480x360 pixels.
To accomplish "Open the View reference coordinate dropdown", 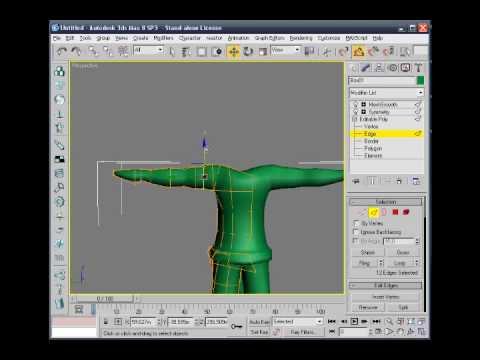I will click(285, 50).
